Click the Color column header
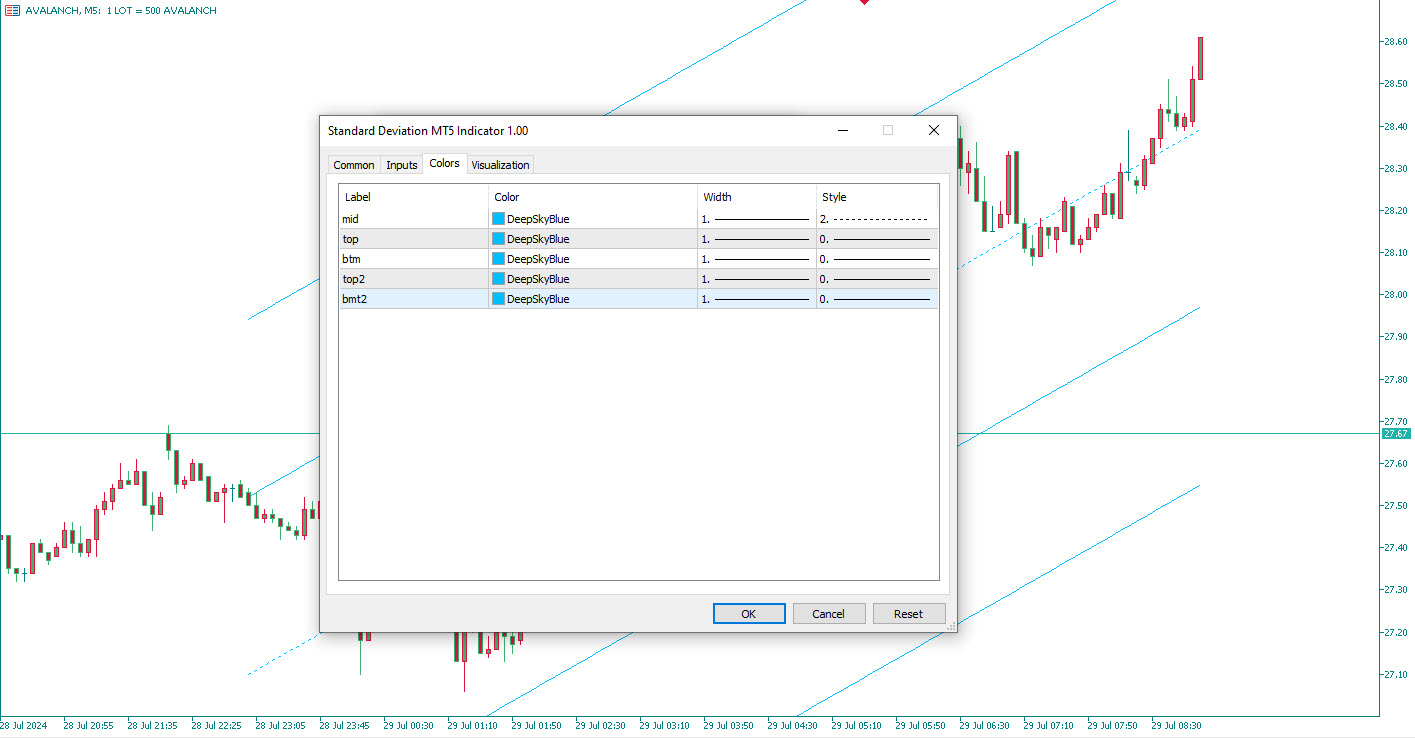 (x=593, y=197)
